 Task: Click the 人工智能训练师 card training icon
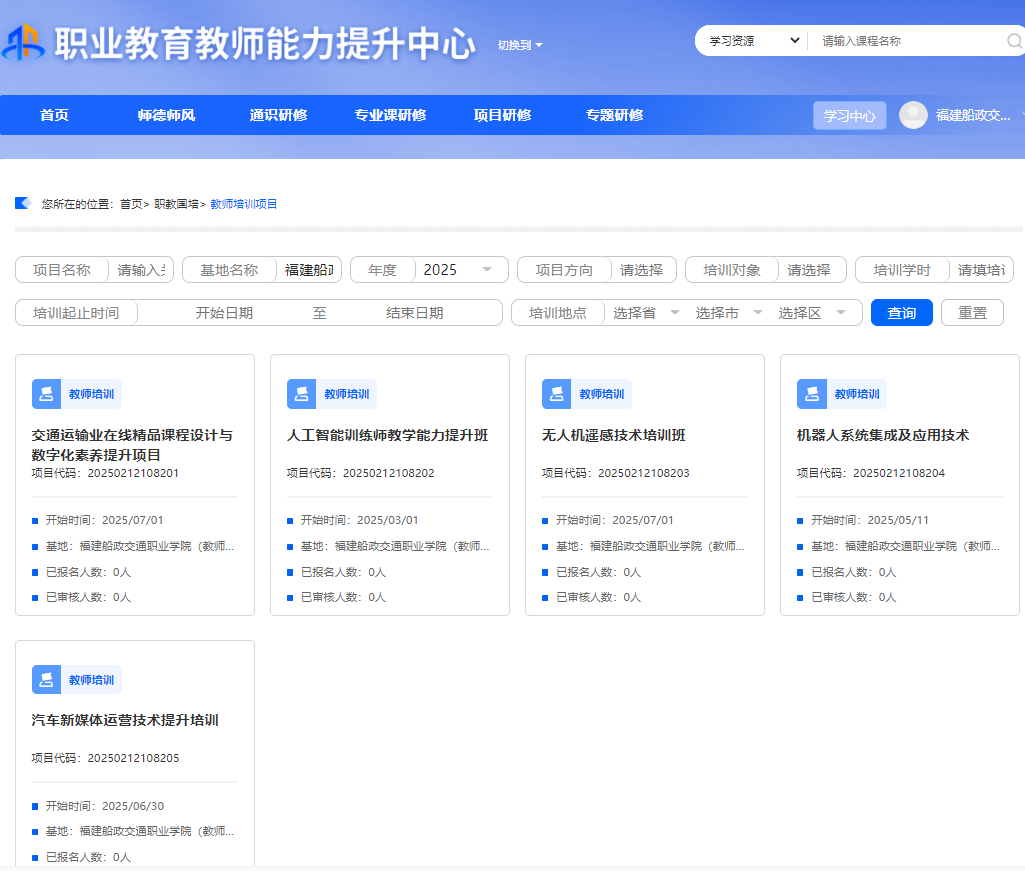301,394
